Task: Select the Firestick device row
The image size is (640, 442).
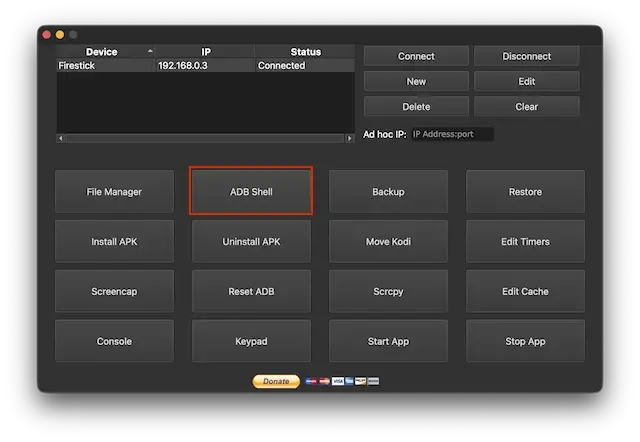Action: point(205,66)
